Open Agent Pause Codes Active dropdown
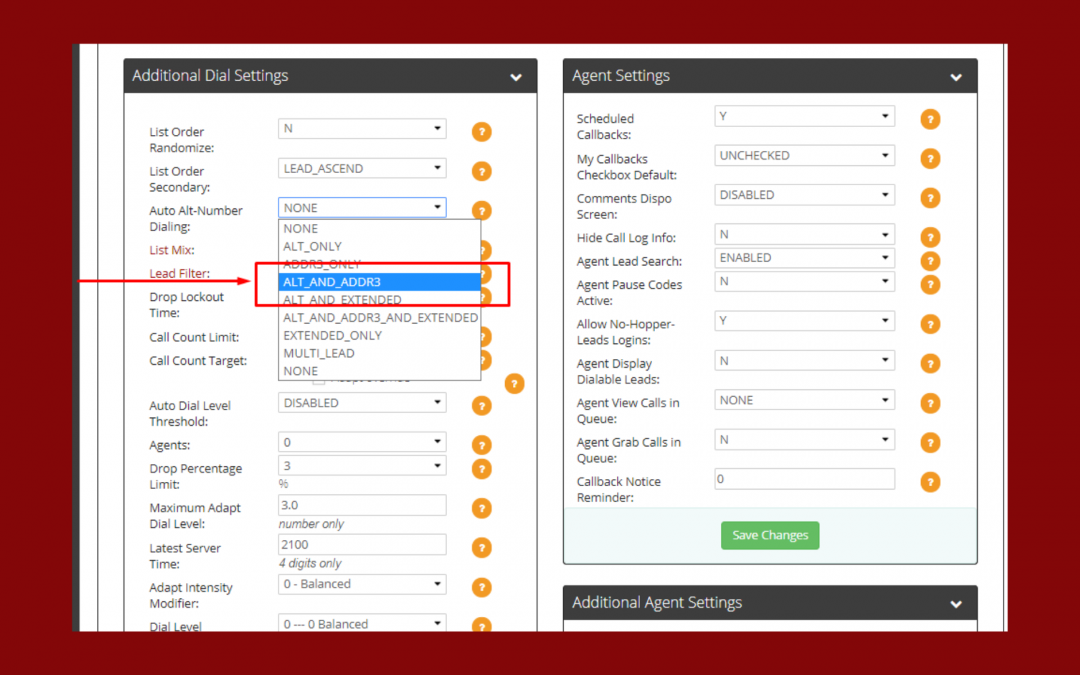The height and width of the screenshot is (675, 1080). click(804, 281)
